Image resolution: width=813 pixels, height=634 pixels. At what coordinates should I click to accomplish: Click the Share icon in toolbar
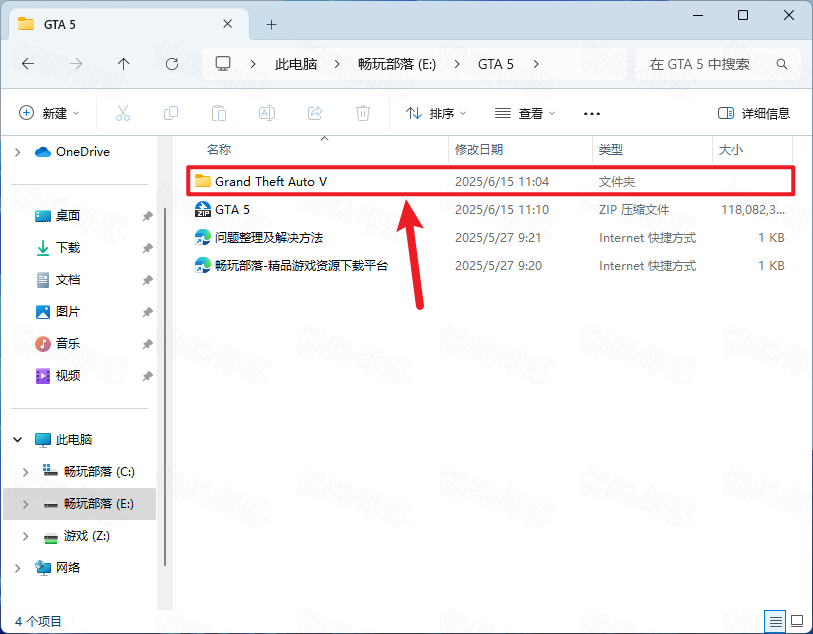(315, 113)
